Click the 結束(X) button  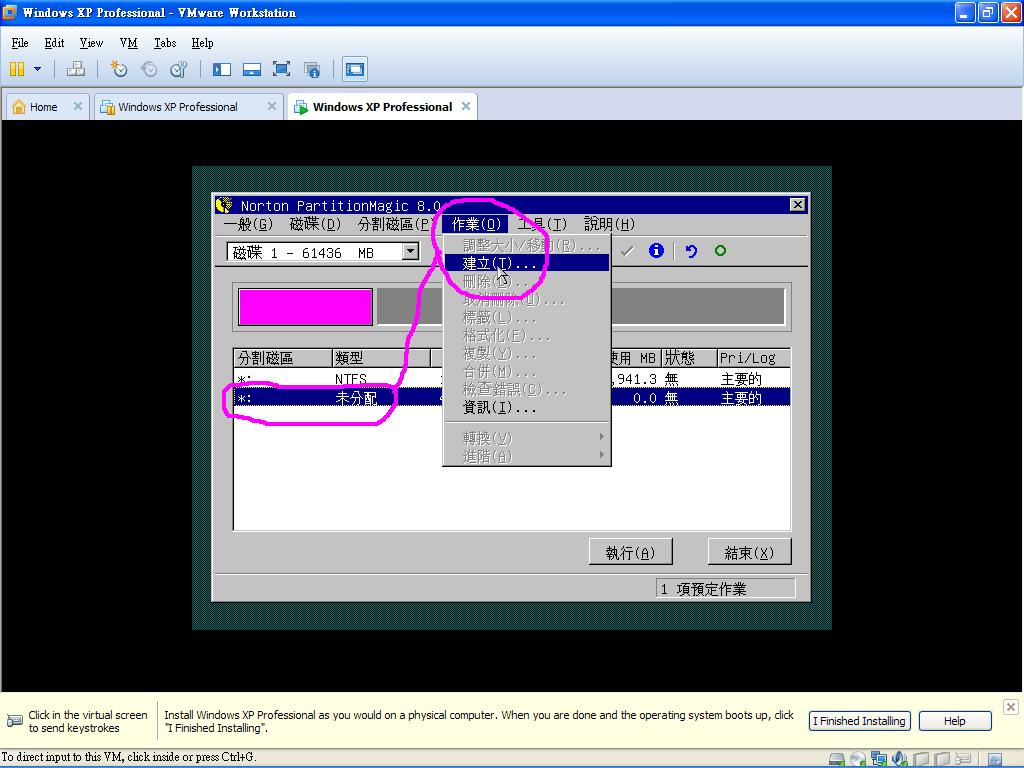pyautogui.click(x=749, y=552)
